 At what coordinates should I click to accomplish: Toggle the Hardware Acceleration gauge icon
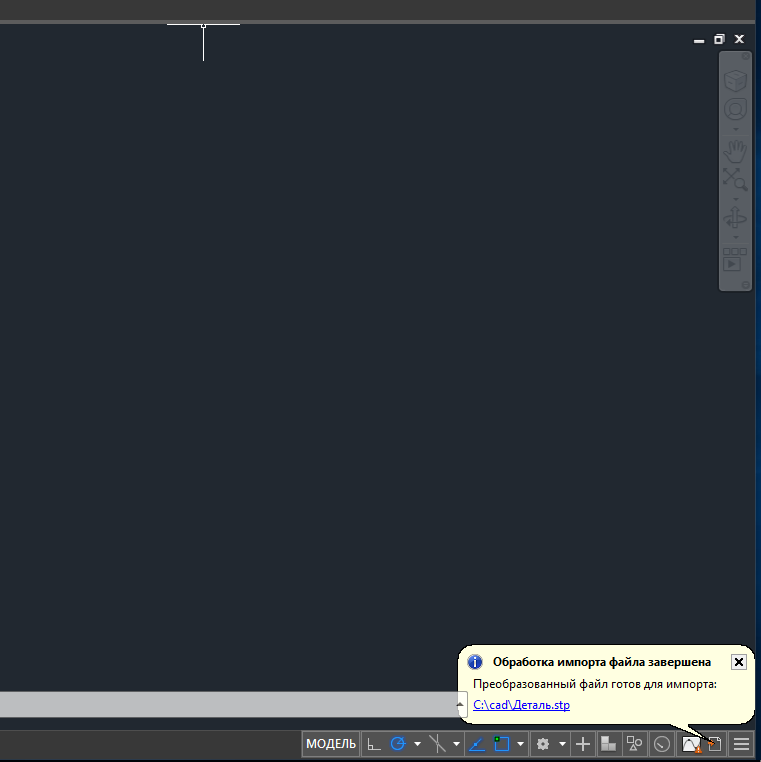662,744
